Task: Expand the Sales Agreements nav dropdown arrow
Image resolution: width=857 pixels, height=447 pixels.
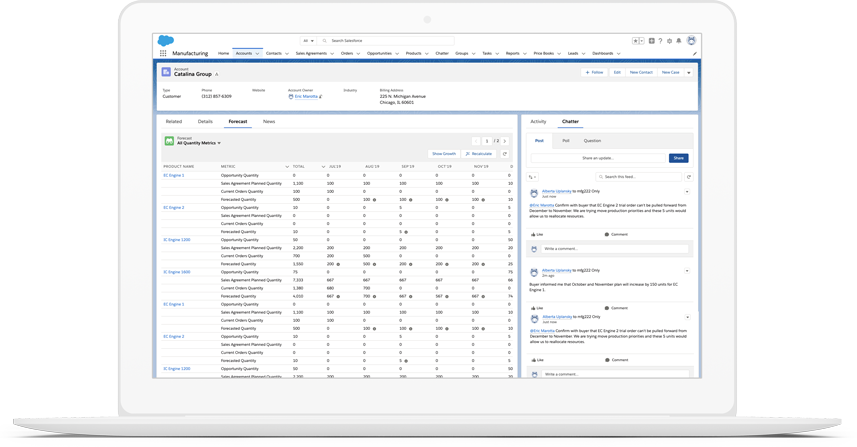Action: click(332, 54)
